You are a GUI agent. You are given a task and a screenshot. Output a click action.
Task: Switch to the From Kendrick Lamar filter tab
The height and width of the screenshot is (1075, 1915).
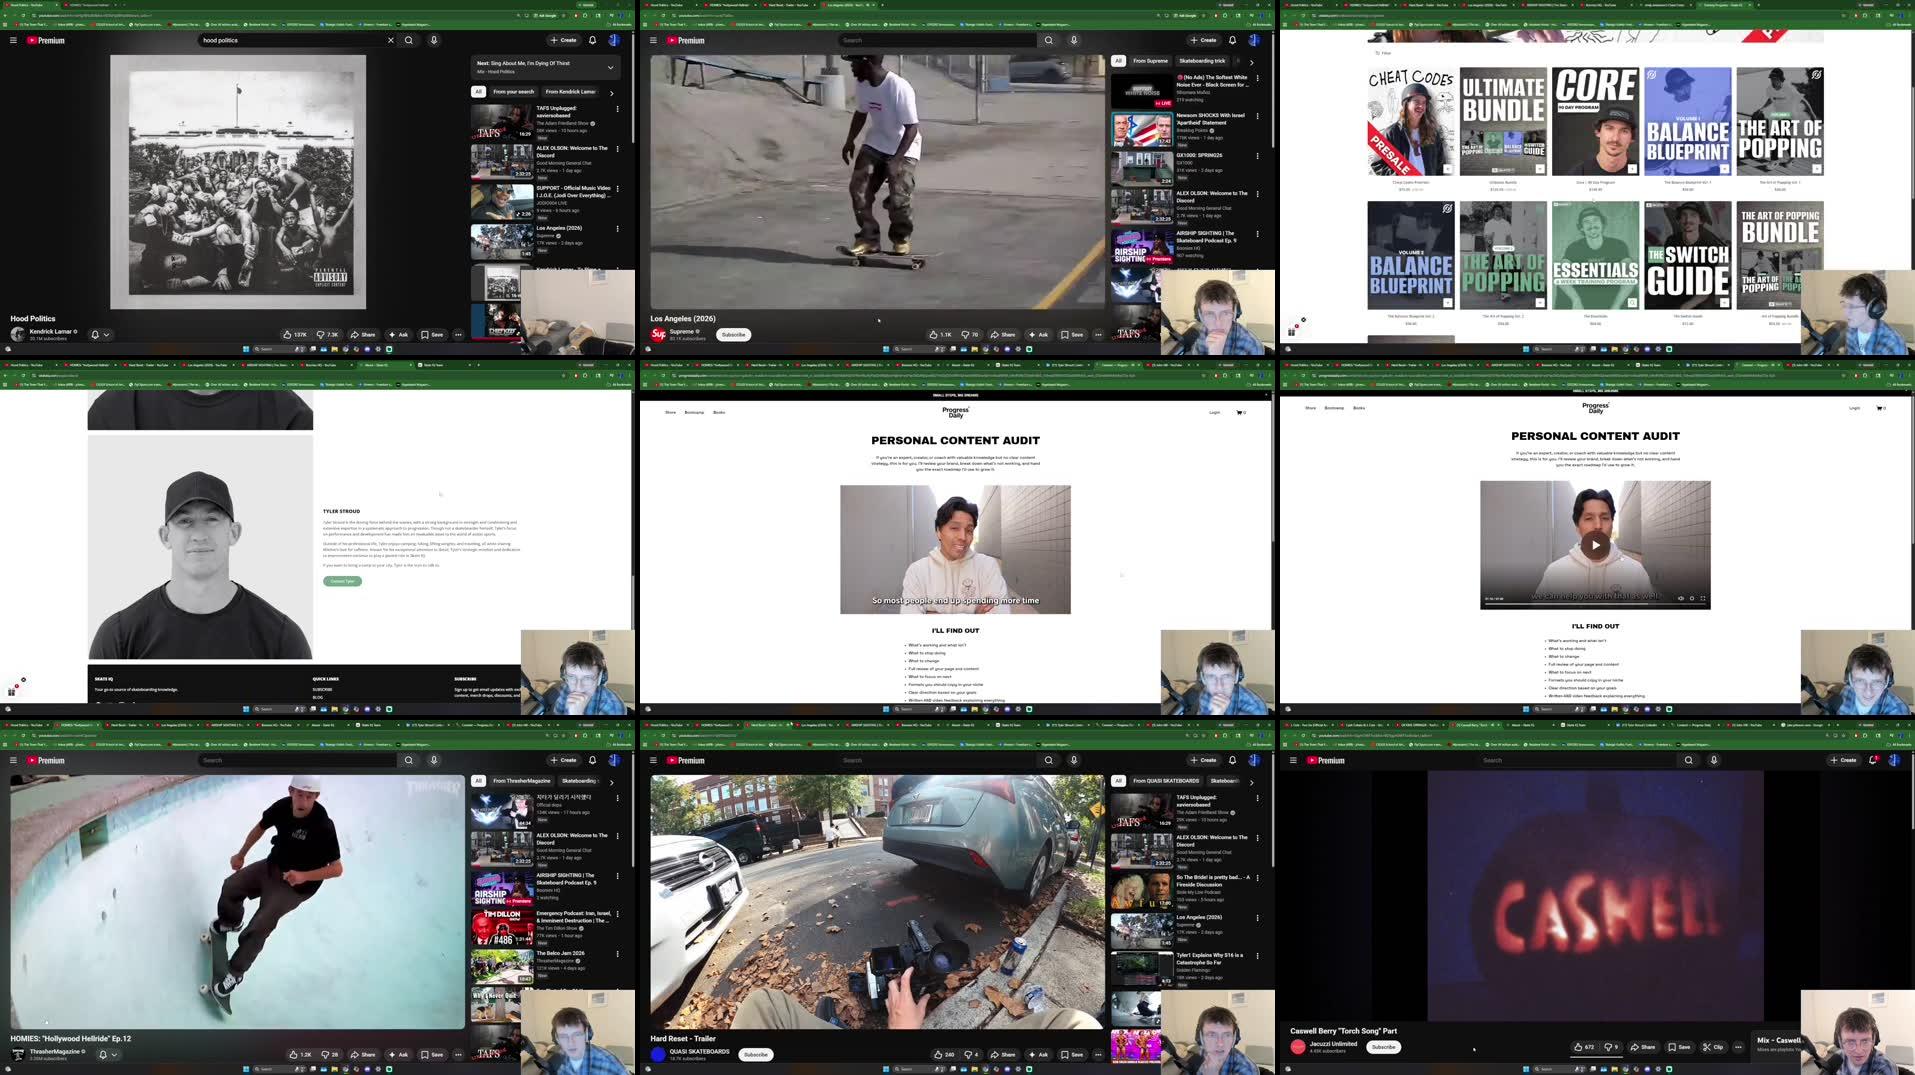tap(570, 91)
